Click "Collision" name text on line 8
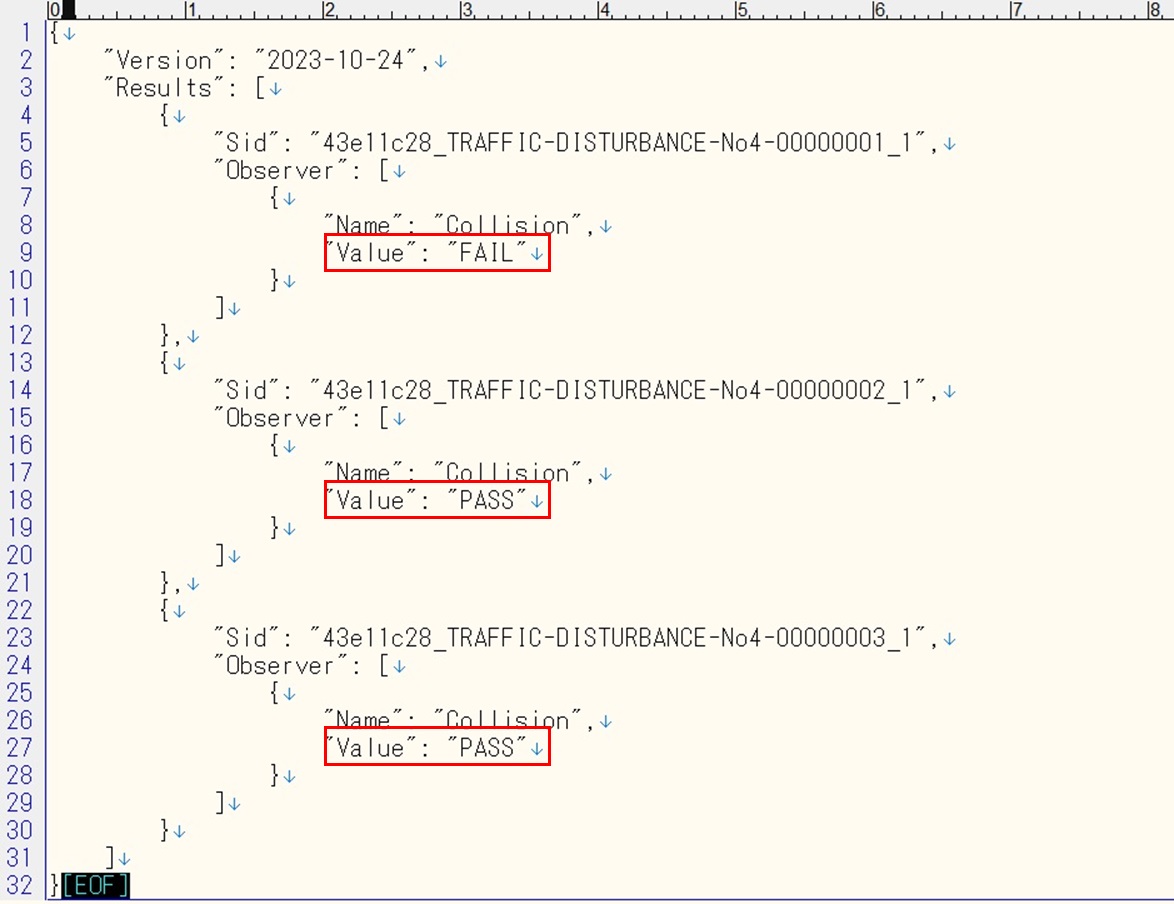This screenshot has width=1174, height=904. click(x=507, y=226)
